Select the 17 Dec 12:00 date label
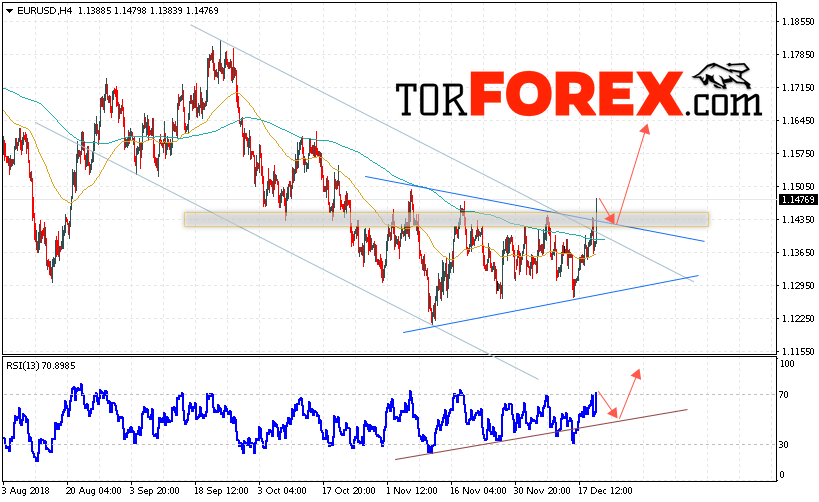Image resolution: width=819 pixels, height=502 pixels. 605,491
